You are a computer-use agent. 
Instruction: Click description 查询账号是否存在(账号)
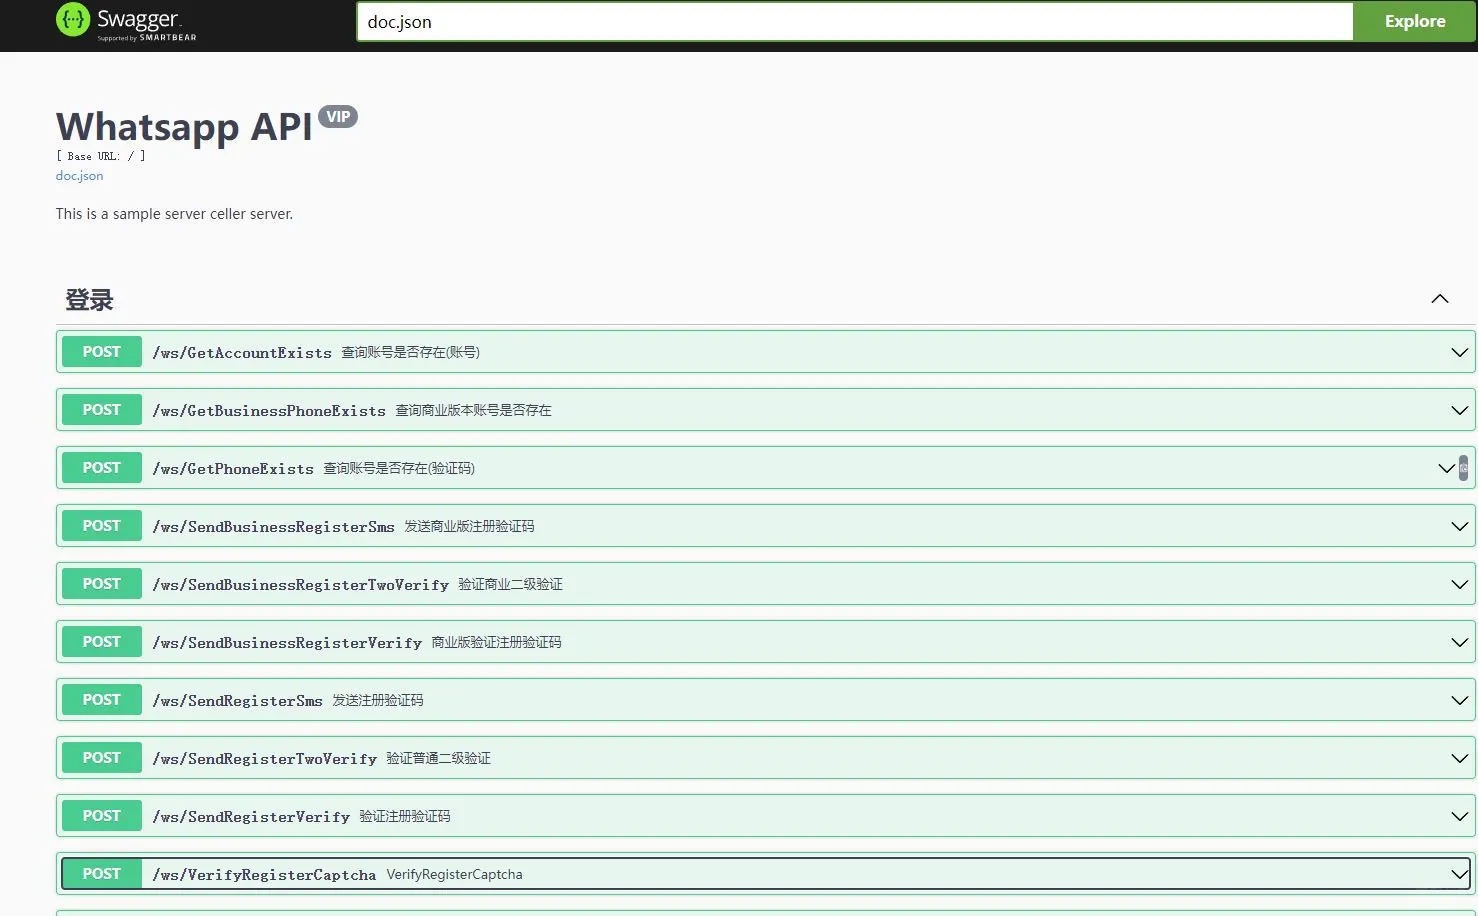(411, 352)
